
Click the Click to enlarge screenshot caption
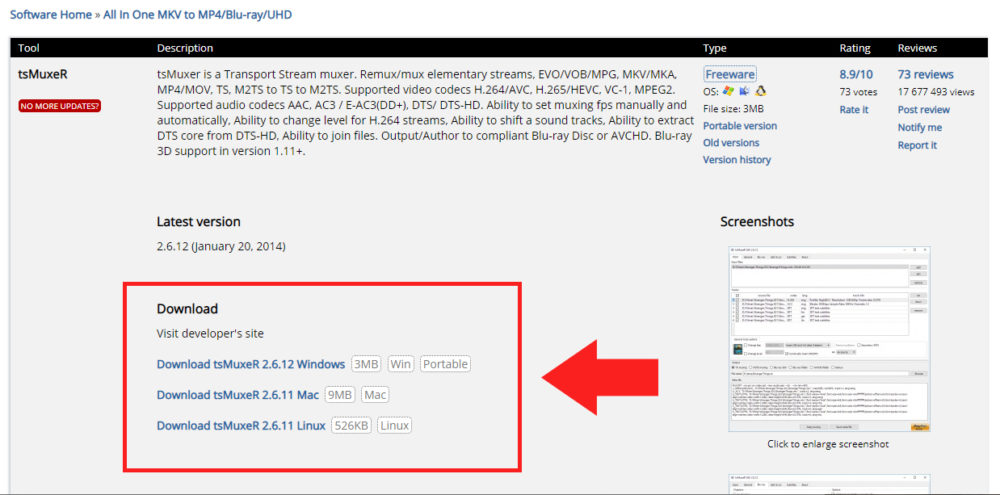click(x=828, y=444)
